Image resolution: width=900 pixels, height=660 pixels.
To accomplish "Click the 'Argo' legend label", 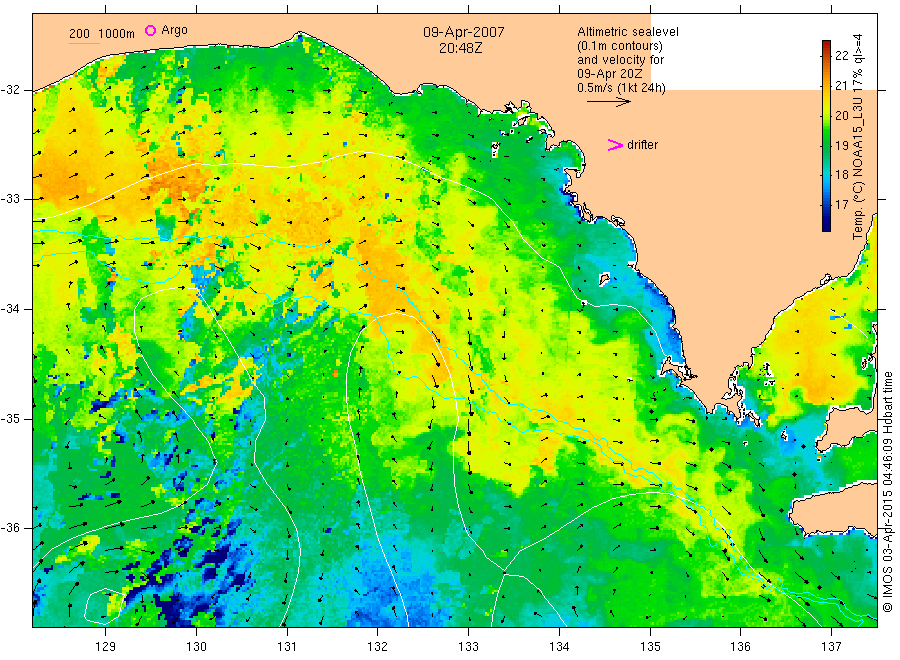I will 174,30.
